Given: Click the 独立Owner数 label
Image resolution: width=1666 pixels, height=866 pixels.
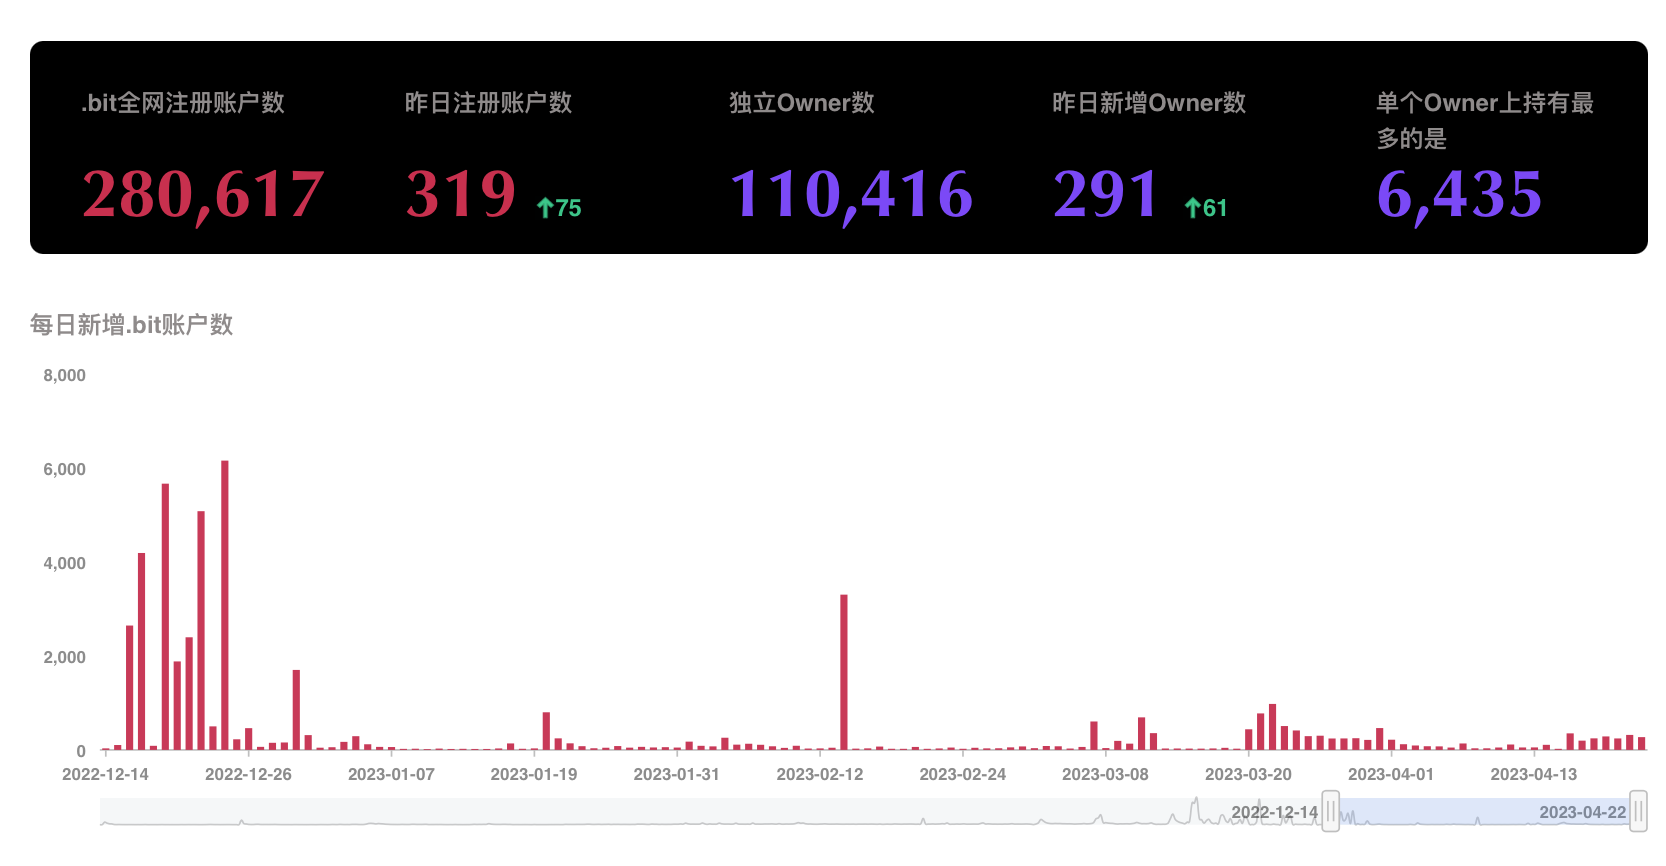Looking at the screenshot, I should (801, 103).
